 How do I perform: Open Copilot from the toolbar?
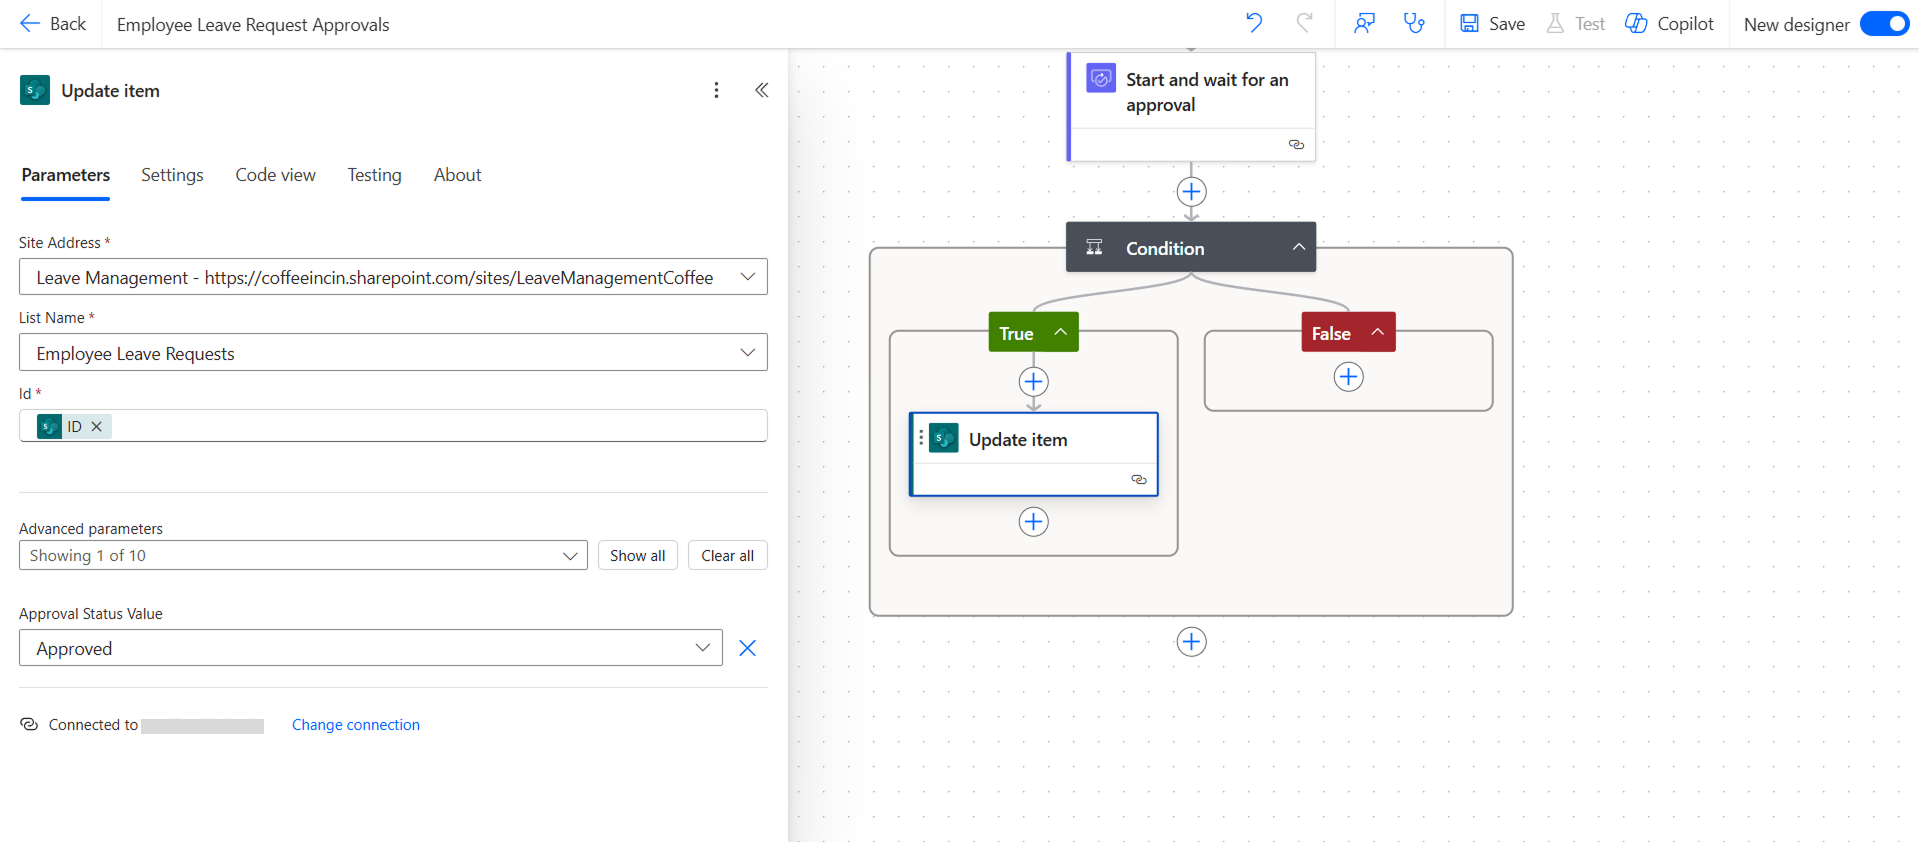click(x=1669, y=24)
